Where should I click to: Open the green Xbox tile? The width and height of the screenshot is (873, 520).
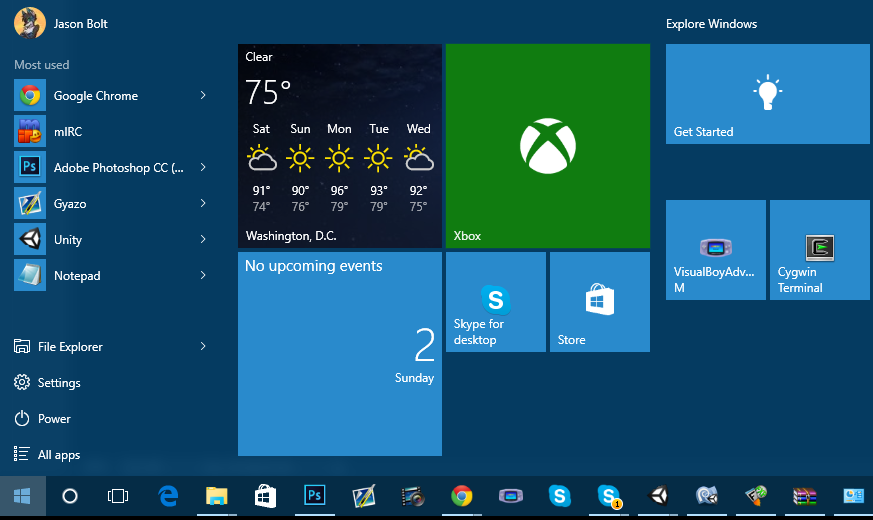tap(548, 146)
